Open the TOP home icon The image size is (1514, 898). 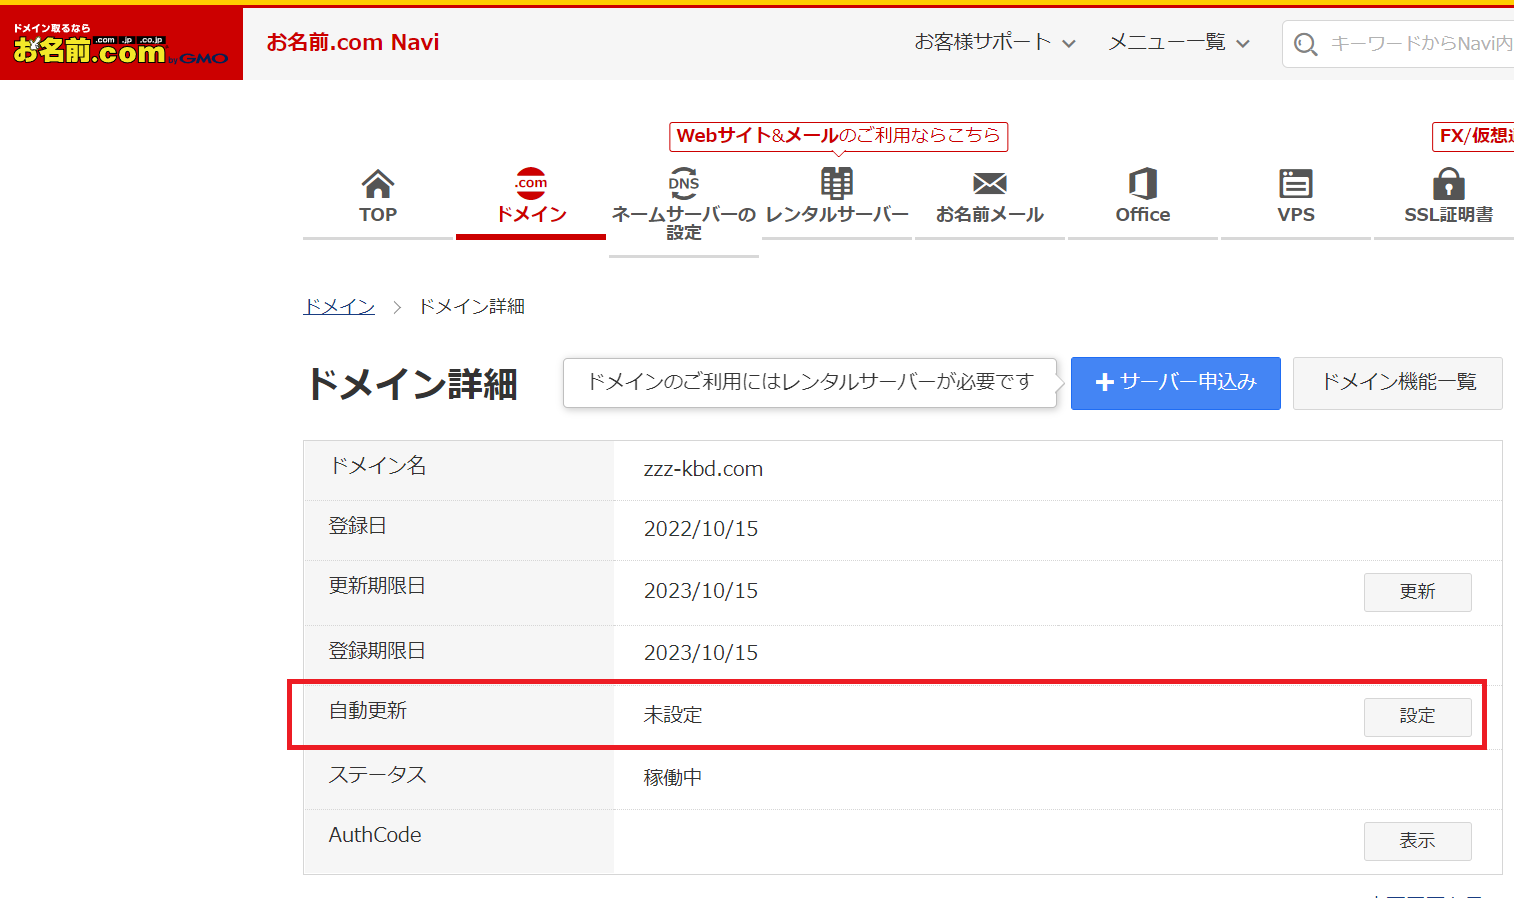(378, 184)
